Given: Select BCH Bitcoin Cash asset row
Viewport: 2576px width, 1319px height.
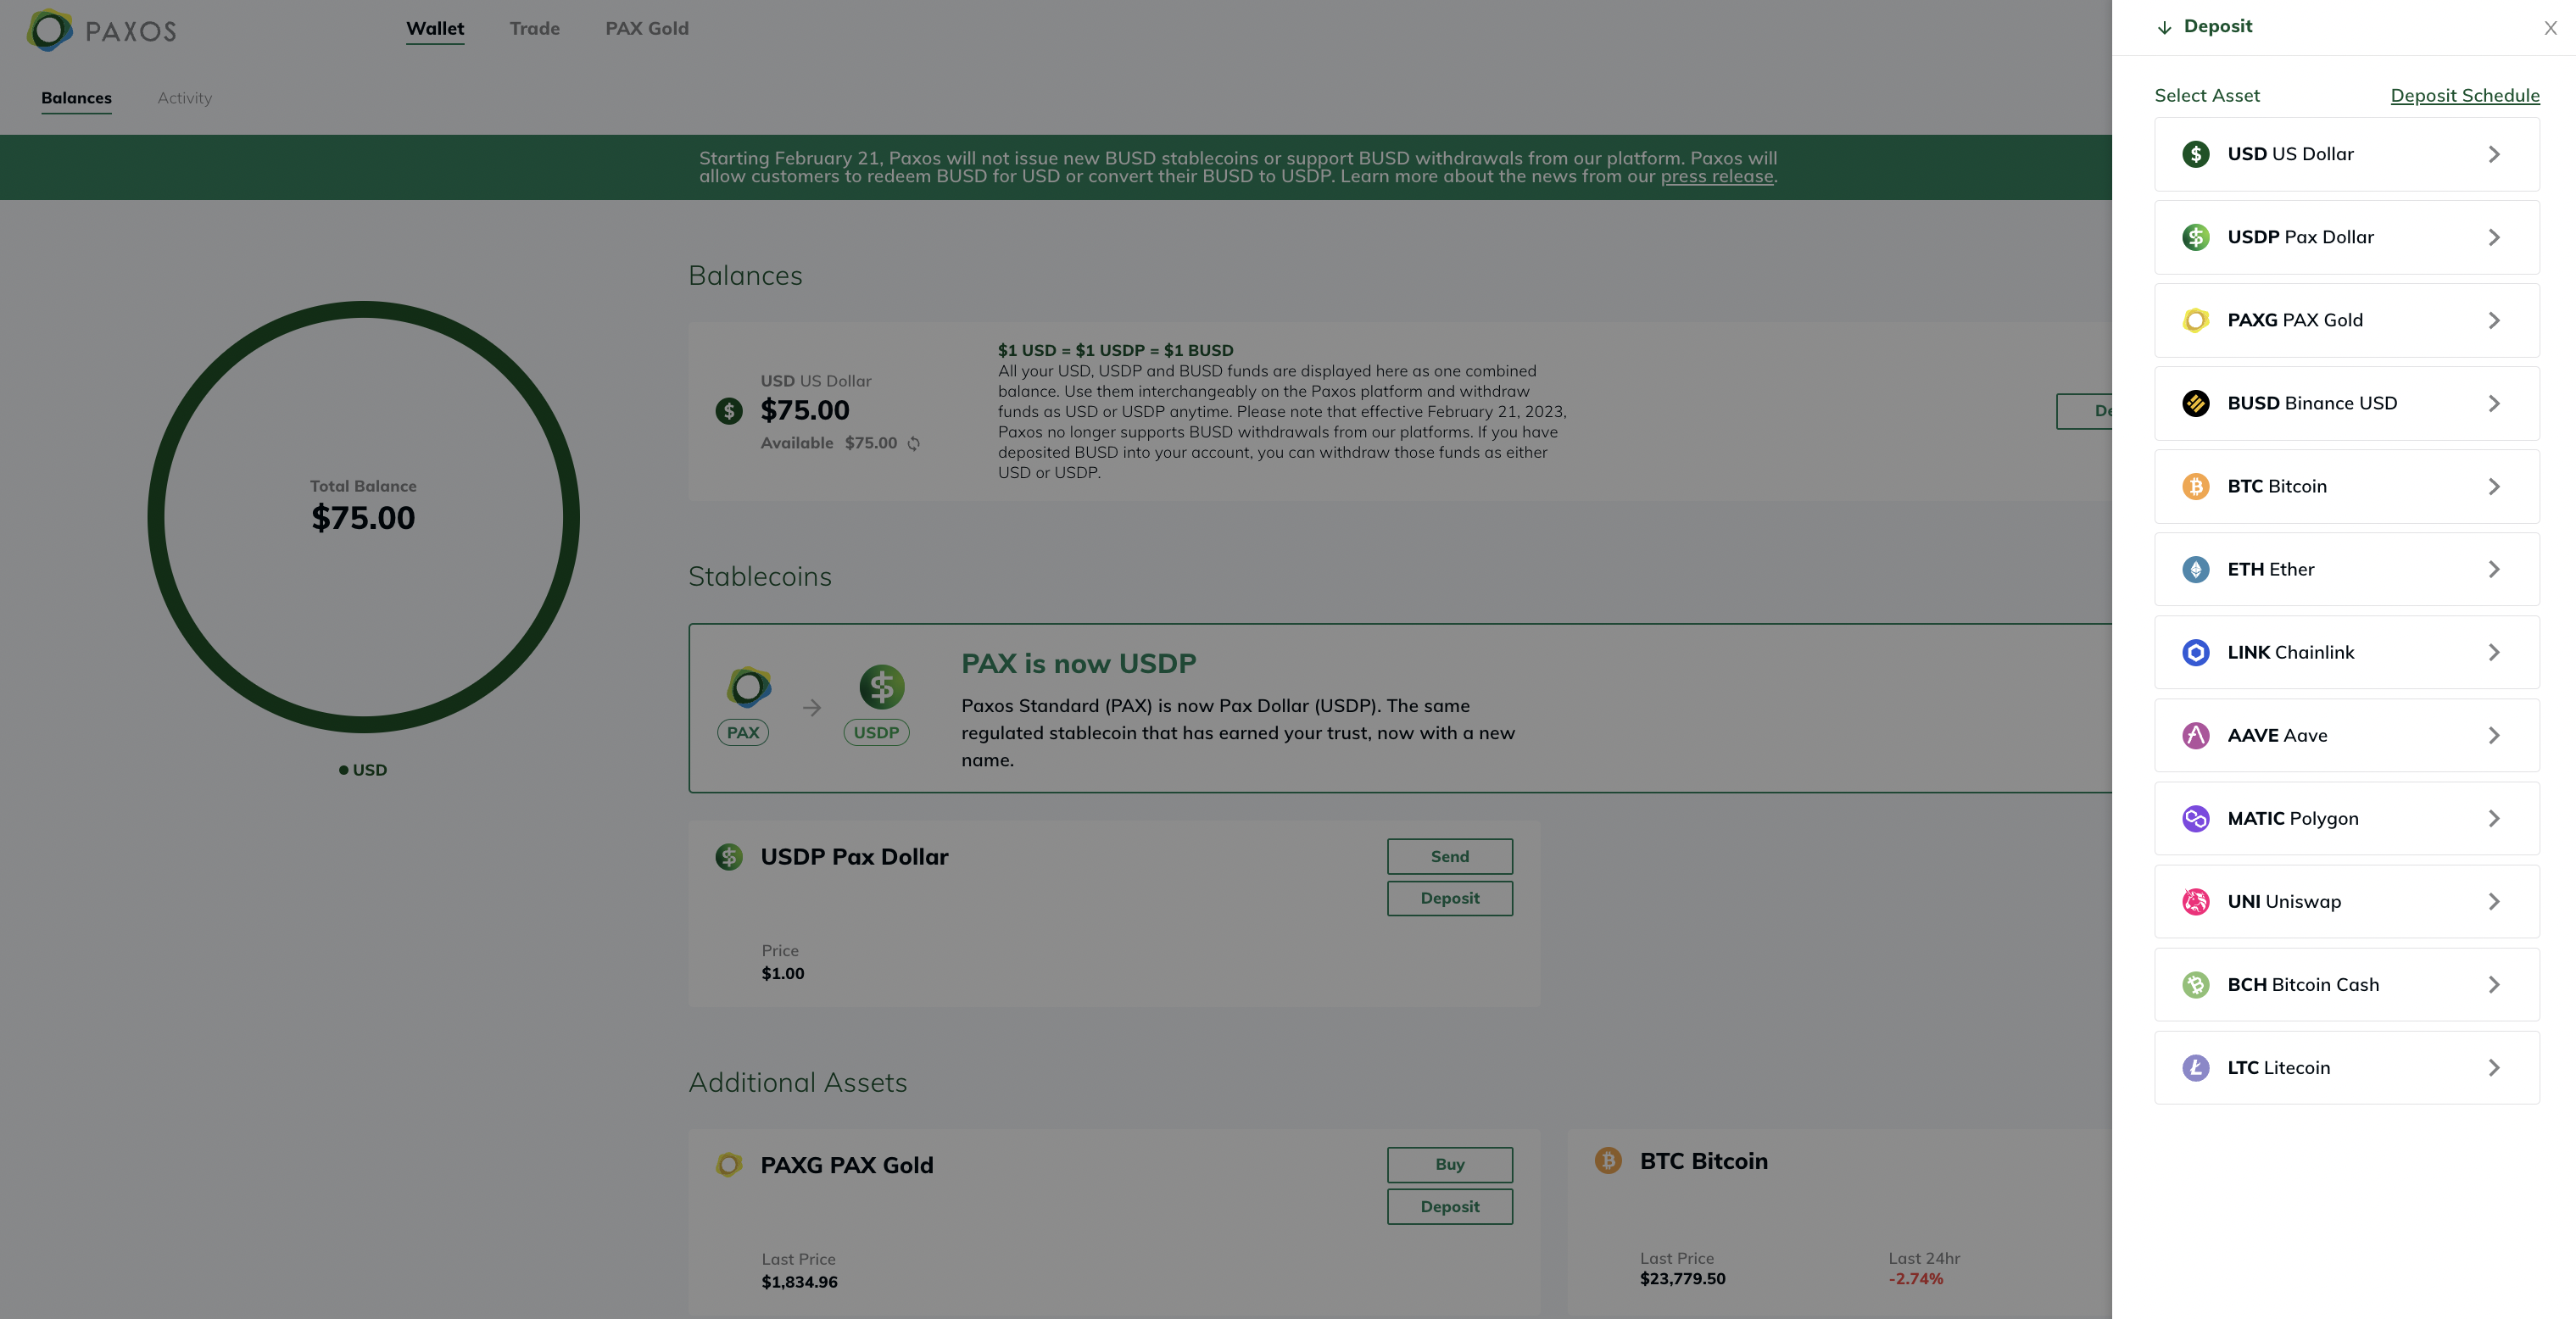Looking at the screenshot, I should click(2346, 984).
